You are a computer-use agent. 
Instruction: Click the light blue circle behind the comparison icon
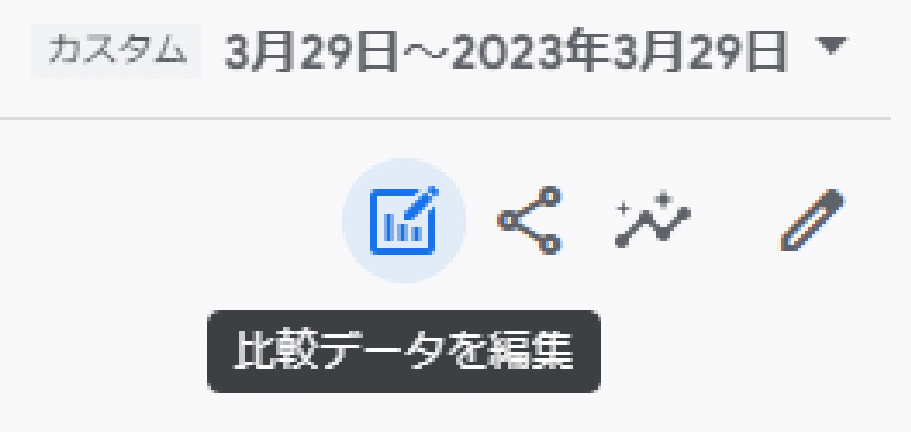pyautogui.click(x=404, y=221)
